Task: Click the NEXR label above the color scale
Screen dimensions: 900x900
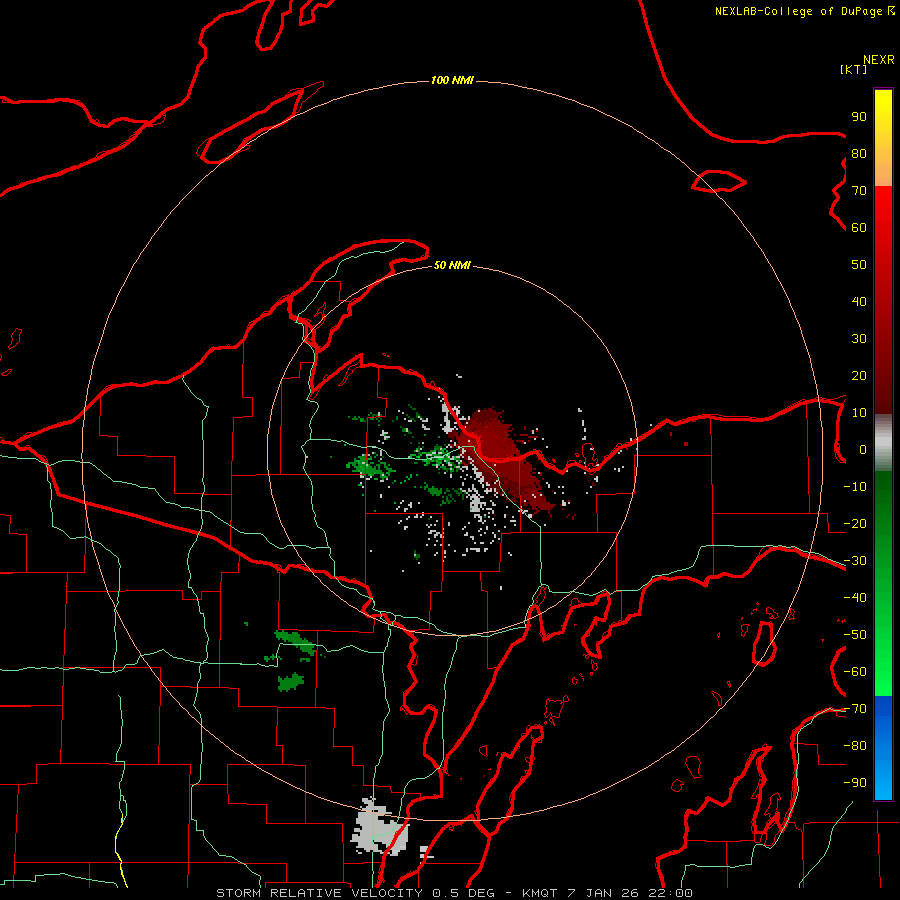Action: (878, 60)
